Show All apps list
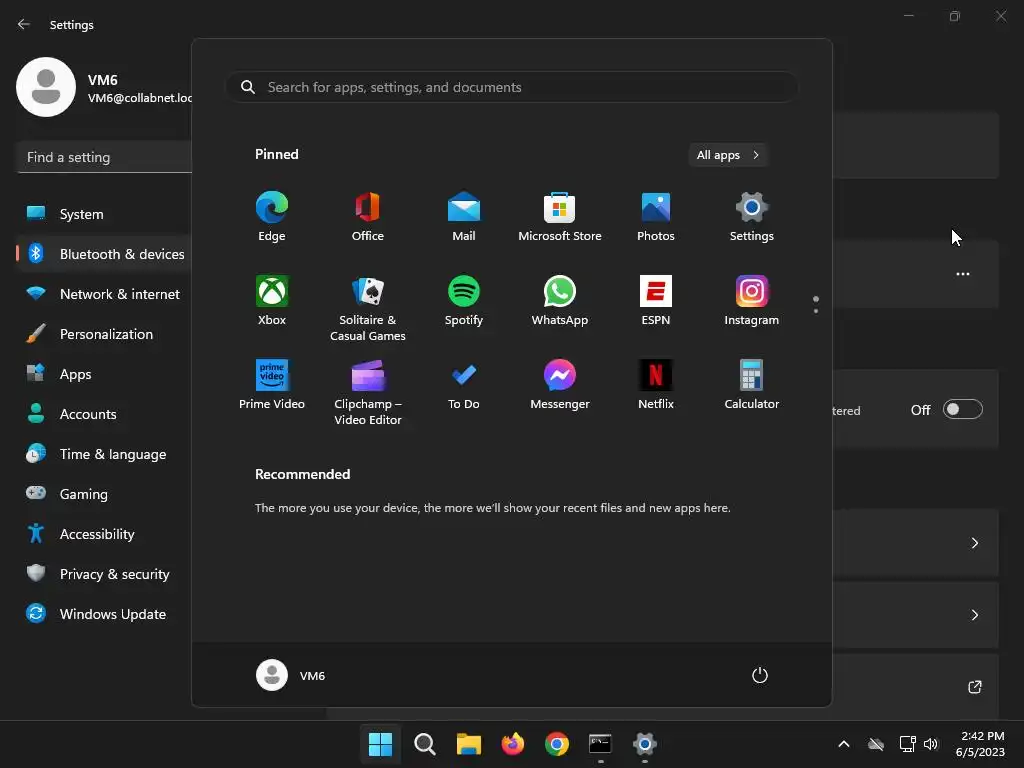The height and width of the screenshot is (768, 1024). (728, 155)
